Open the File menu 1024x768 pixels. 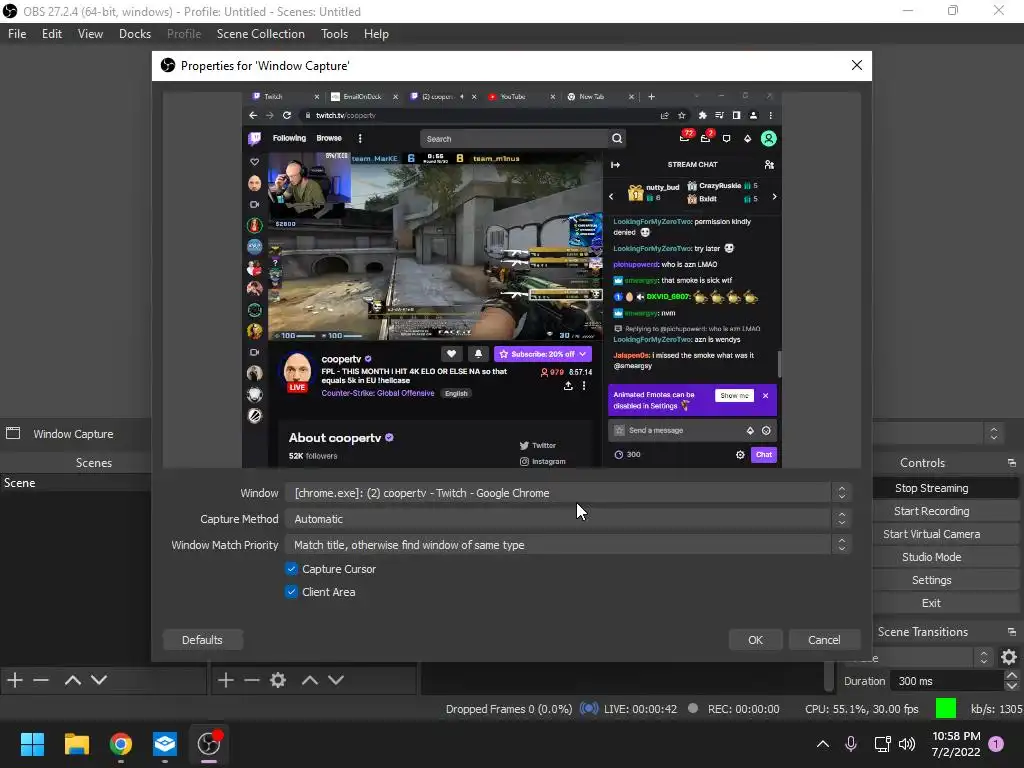pos(17,34)
